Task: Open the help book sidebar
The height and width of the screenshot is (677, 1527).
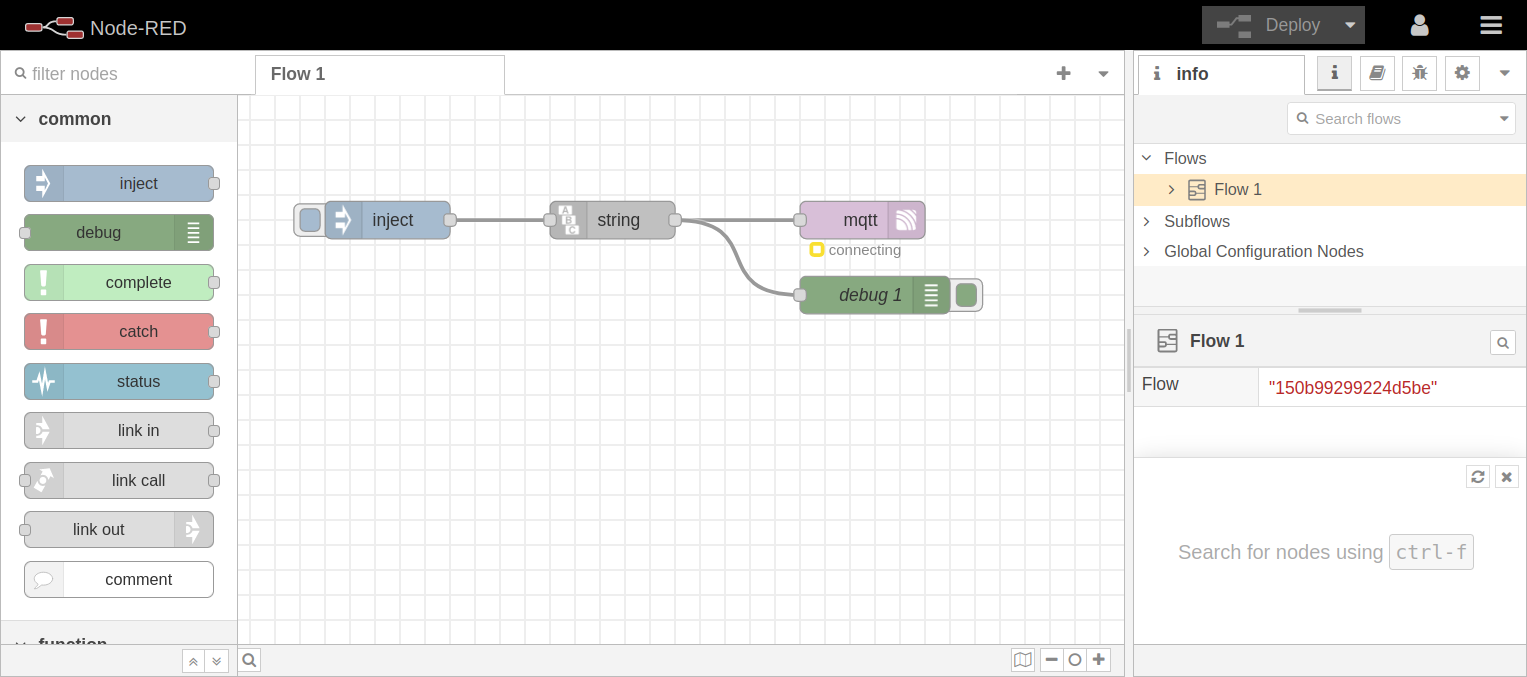Action: tap(1377, 73)
